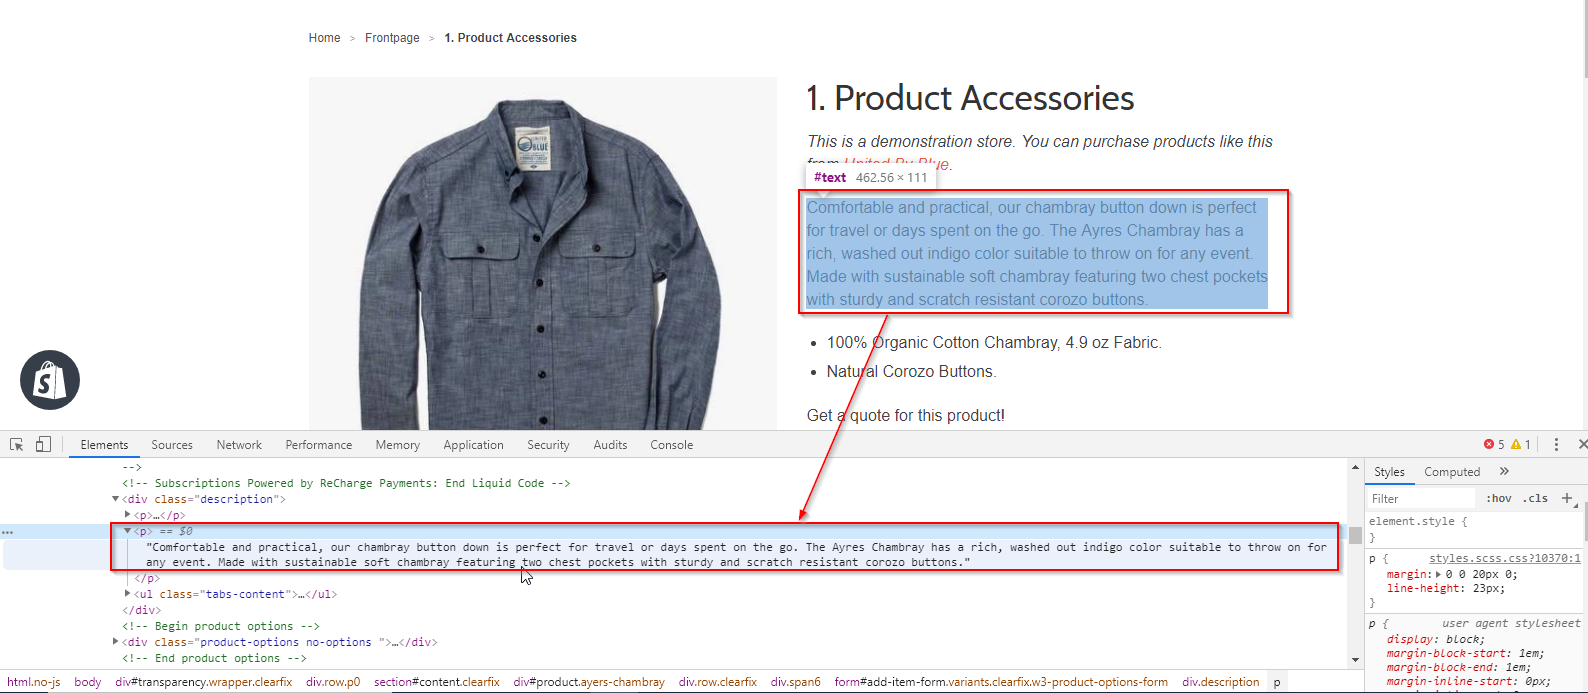
Task: Expand the div product-options no-options node
Action: tap(116, 642)
